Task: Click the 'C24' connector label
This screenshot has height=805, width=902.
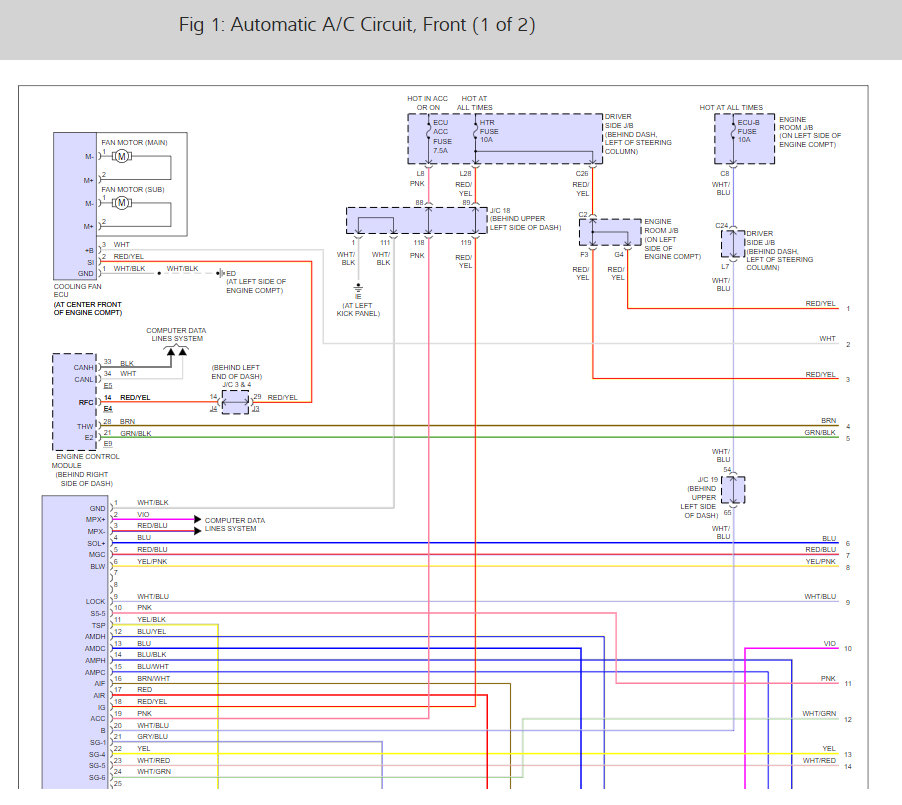Action: [721, 226]
